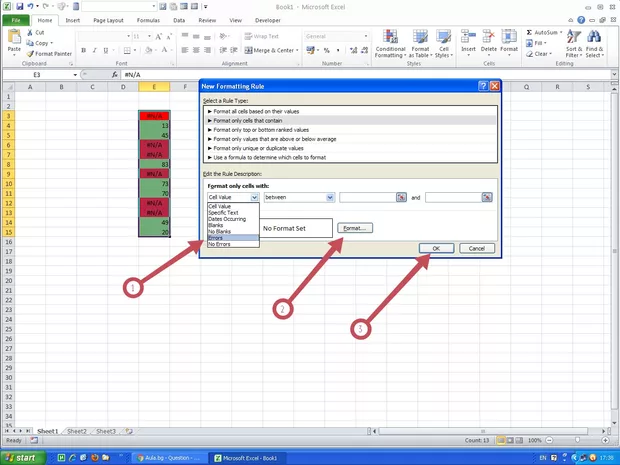Image resolution: width=620 pixels, height=465 pixels.
Task: Click the insert function fx icon
Action: (x=115, y=74)
